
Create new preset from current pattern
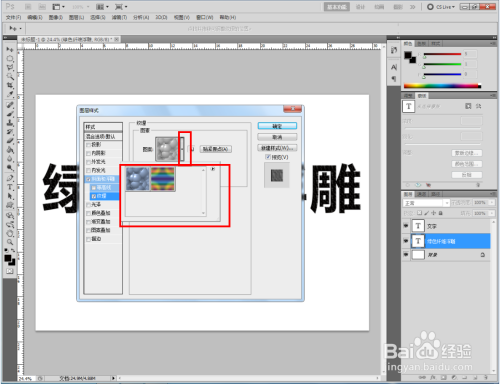click(x=191, y=149)
